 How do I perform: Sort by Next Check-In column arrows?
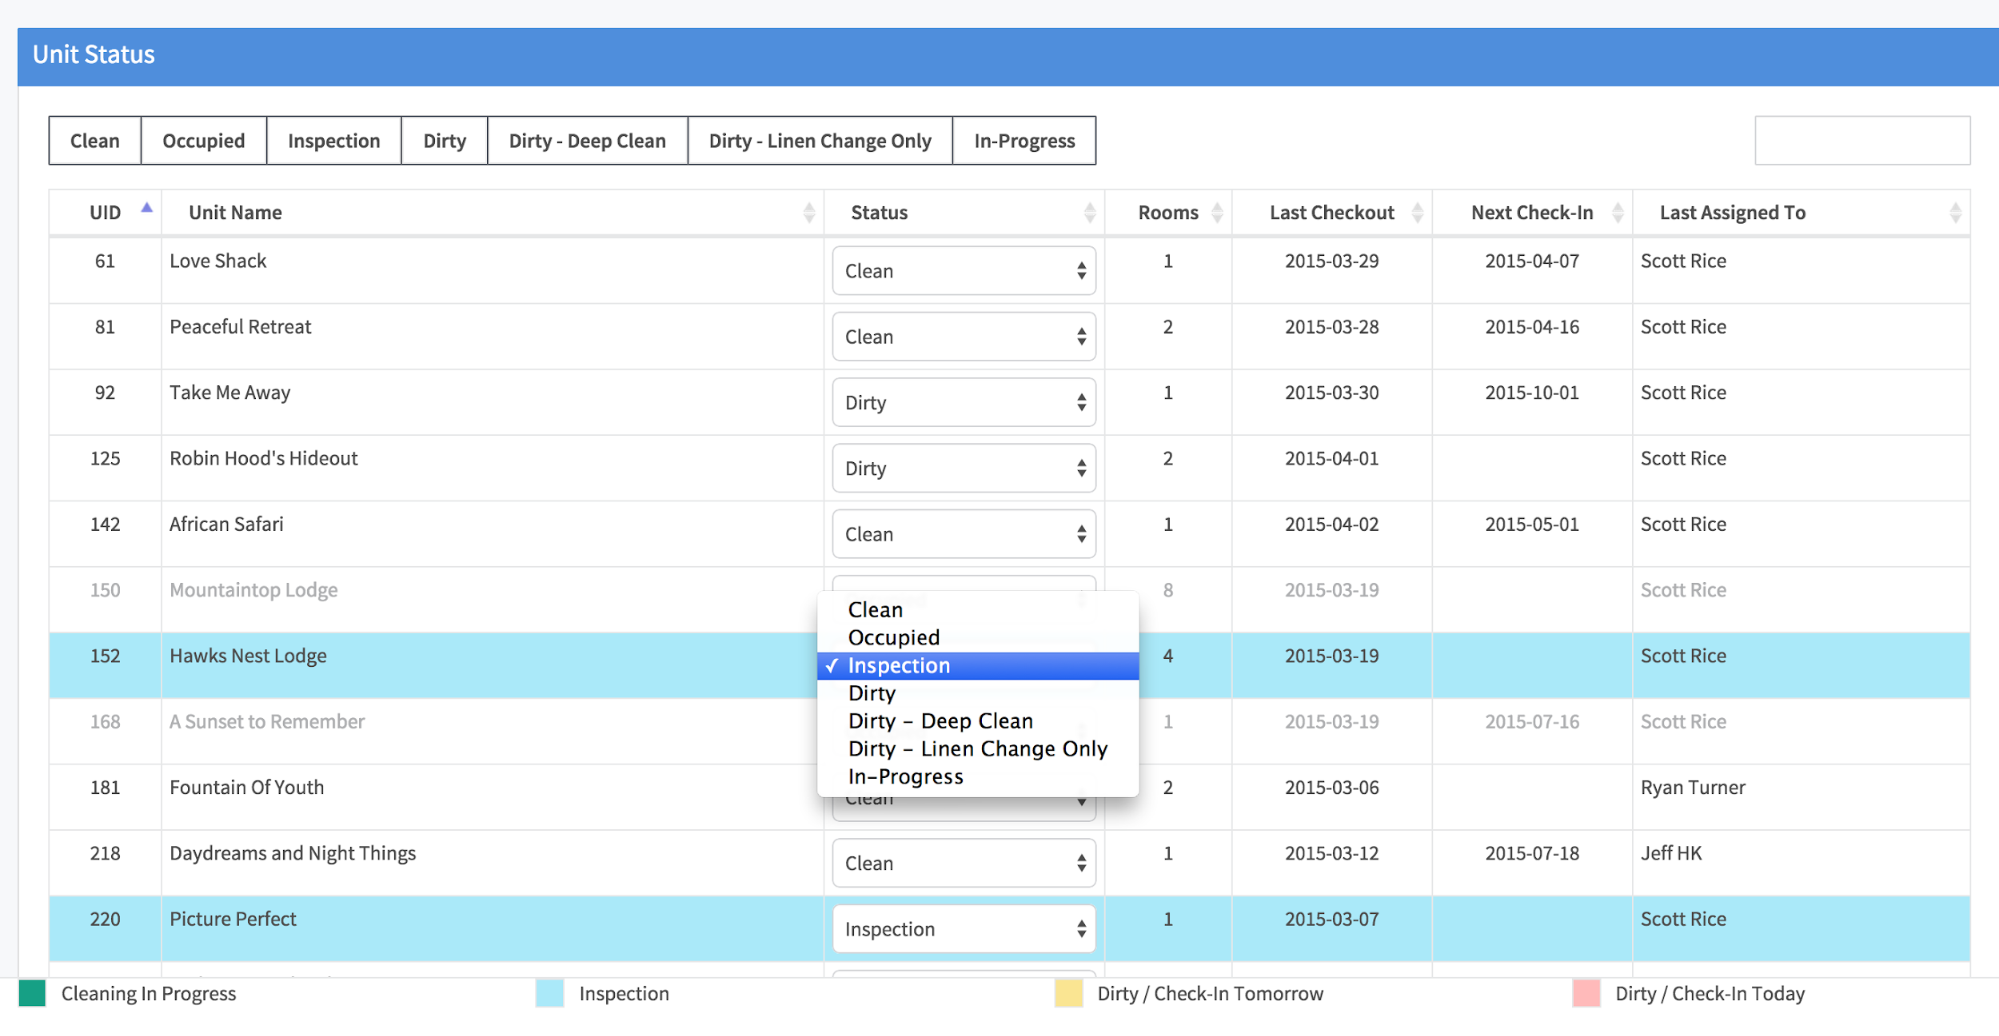pos(1616,212)
